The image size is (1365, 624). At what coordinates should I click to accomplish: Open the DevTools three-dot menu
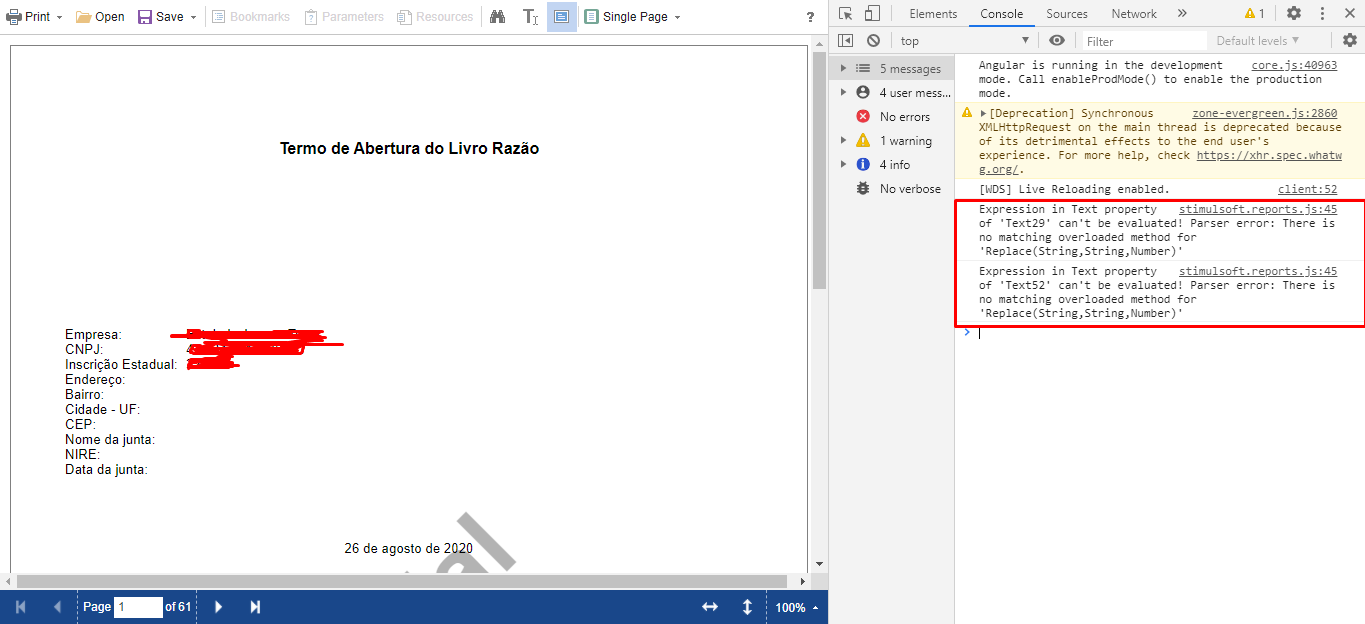pos(1320,13)
